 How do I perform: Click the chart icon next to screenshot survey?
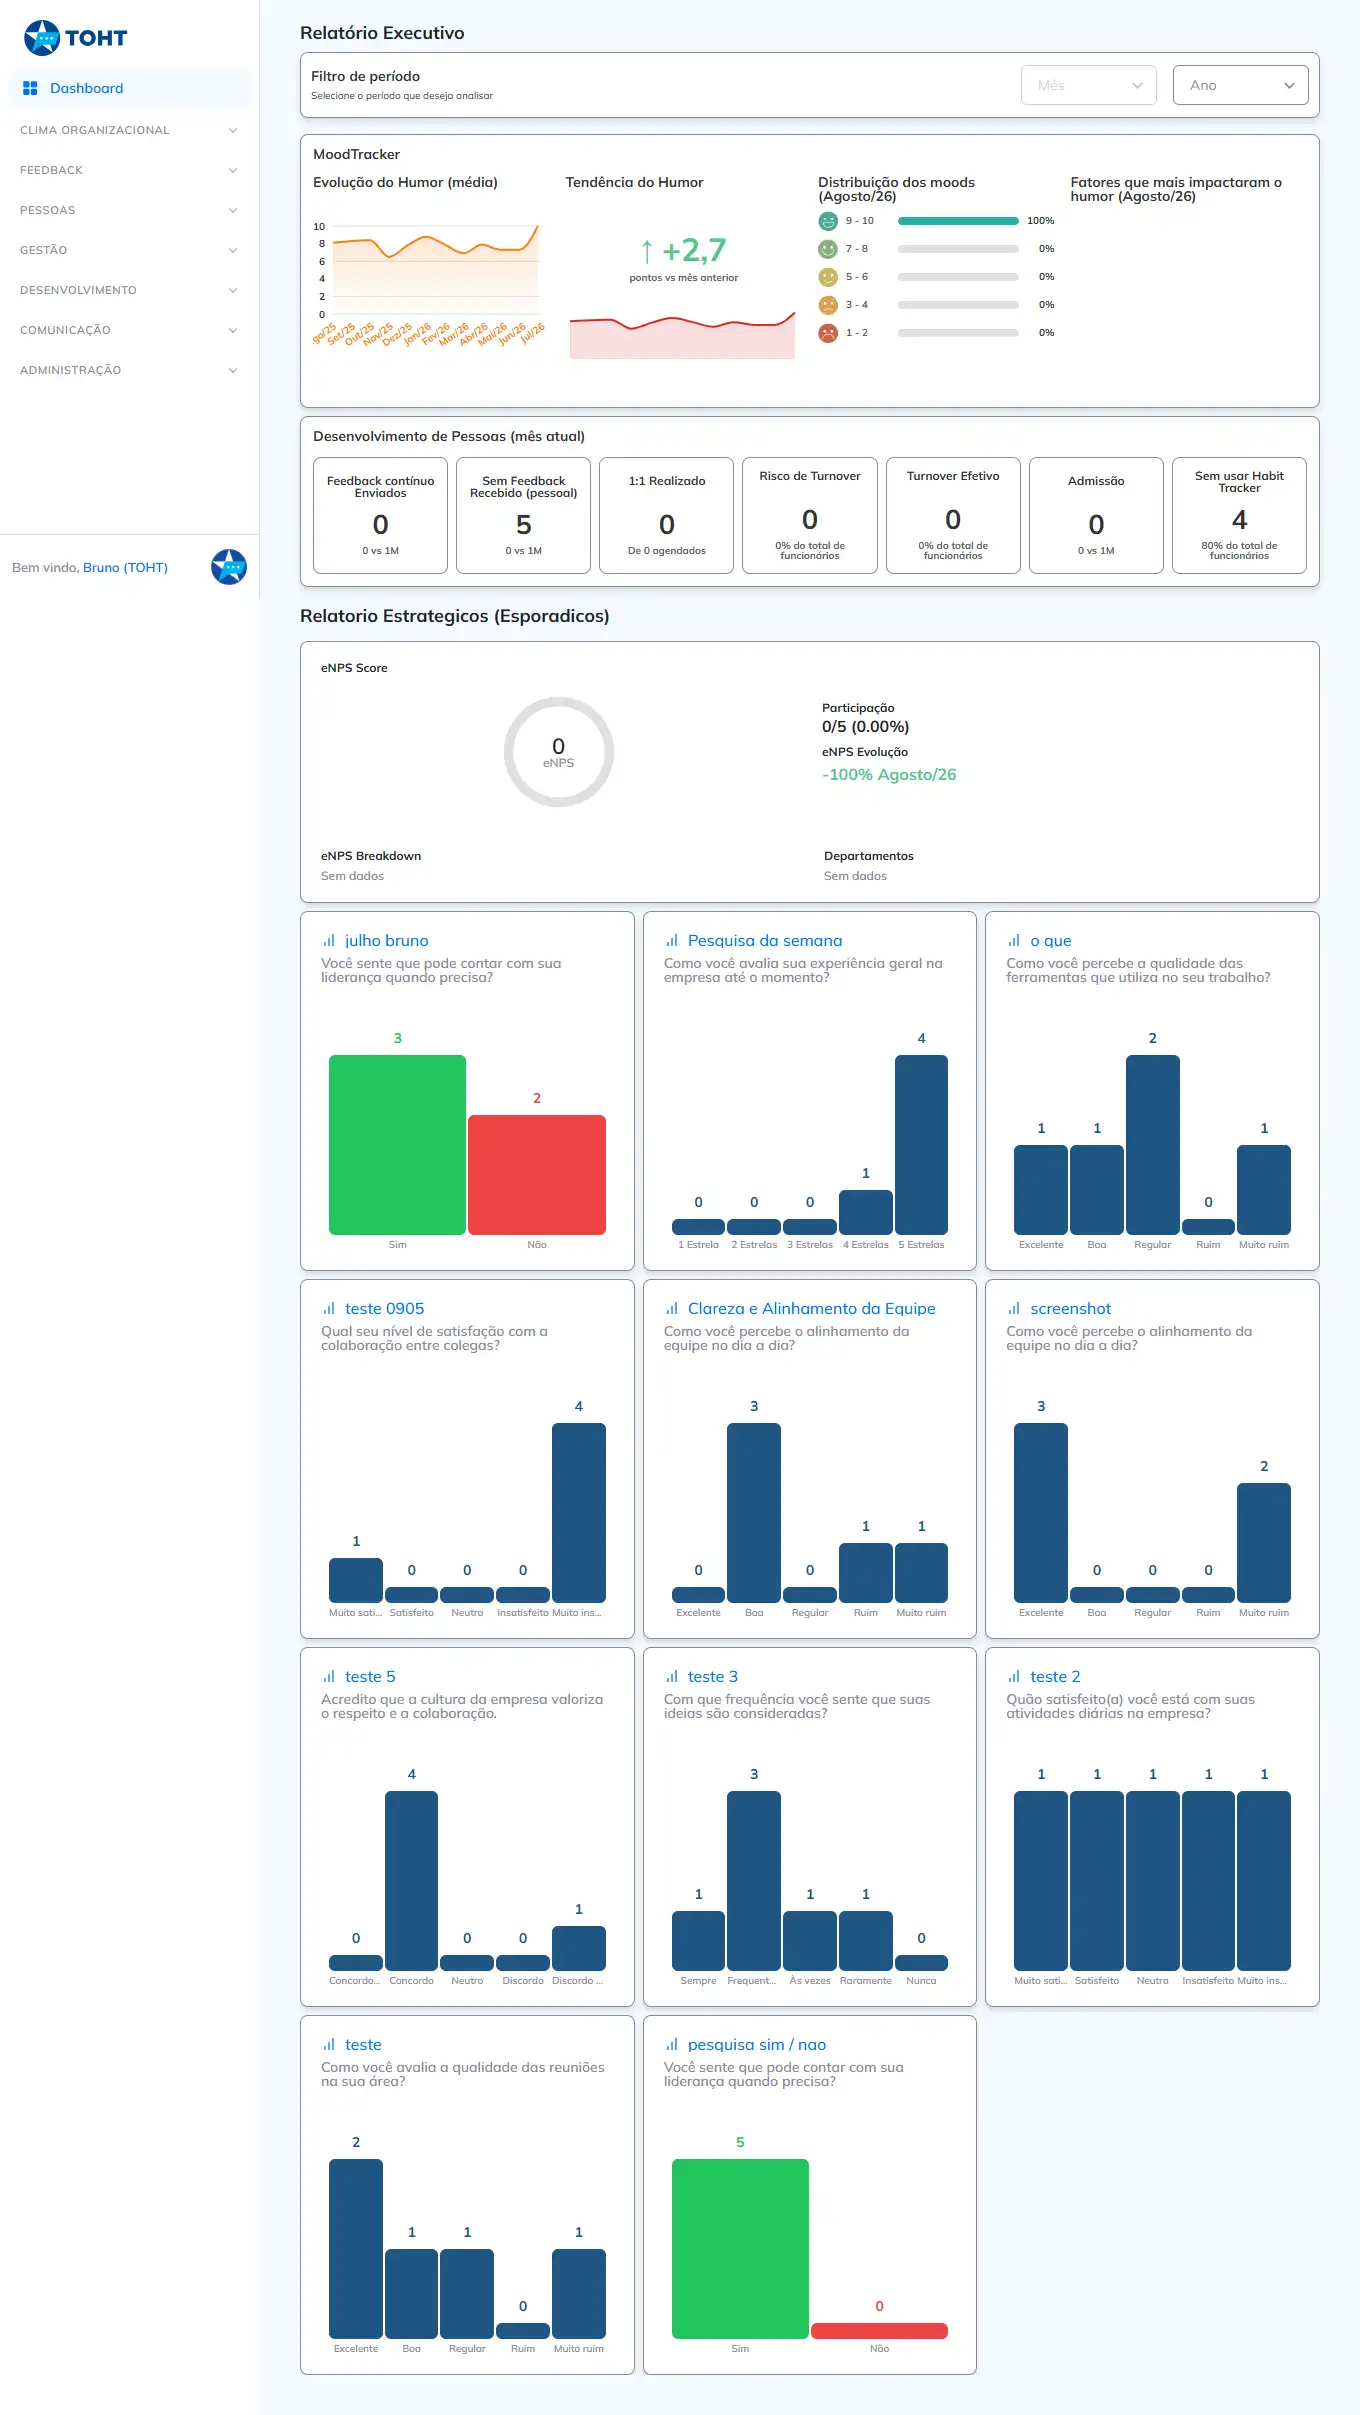(x=1014, y=1309)
